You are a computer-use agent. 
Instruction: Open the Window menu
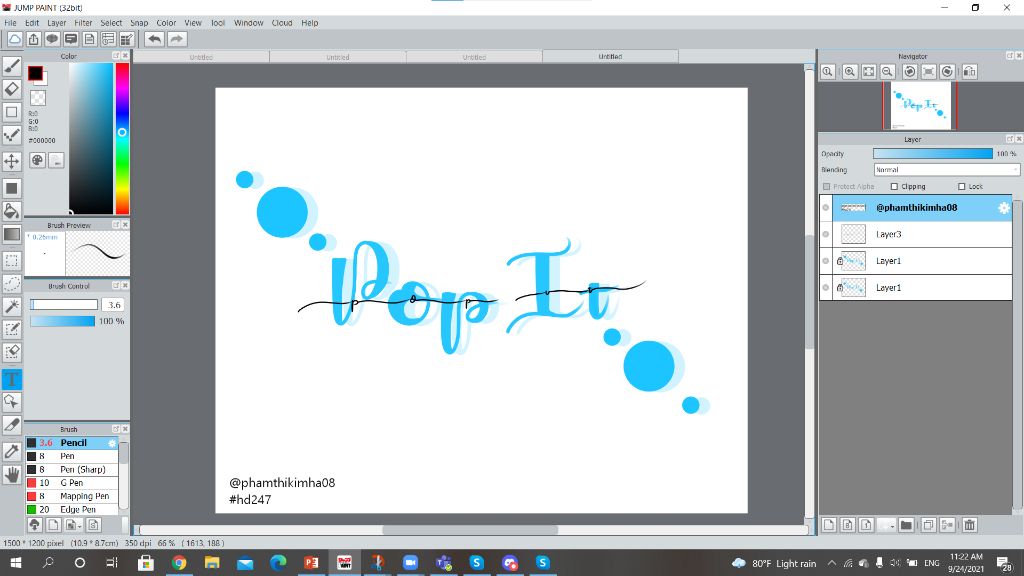coord(248,23)
